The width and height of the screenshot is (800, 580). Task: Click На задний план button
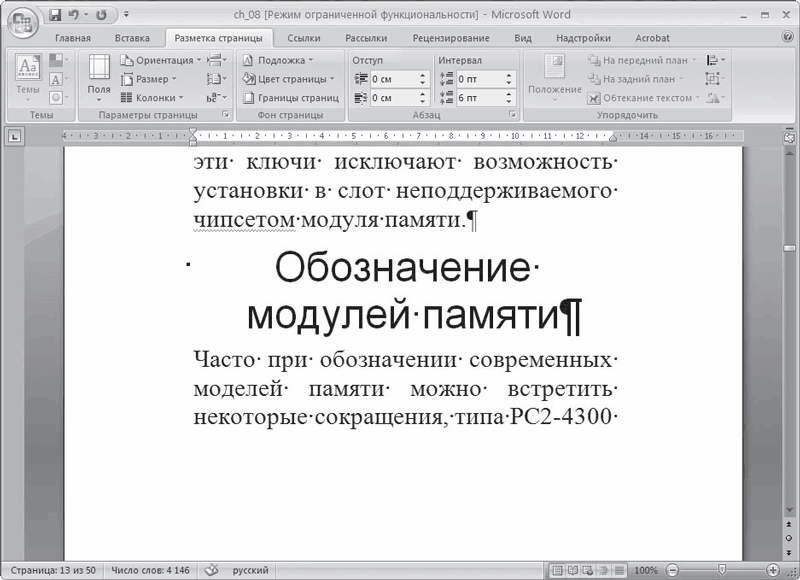click(636, 79)
